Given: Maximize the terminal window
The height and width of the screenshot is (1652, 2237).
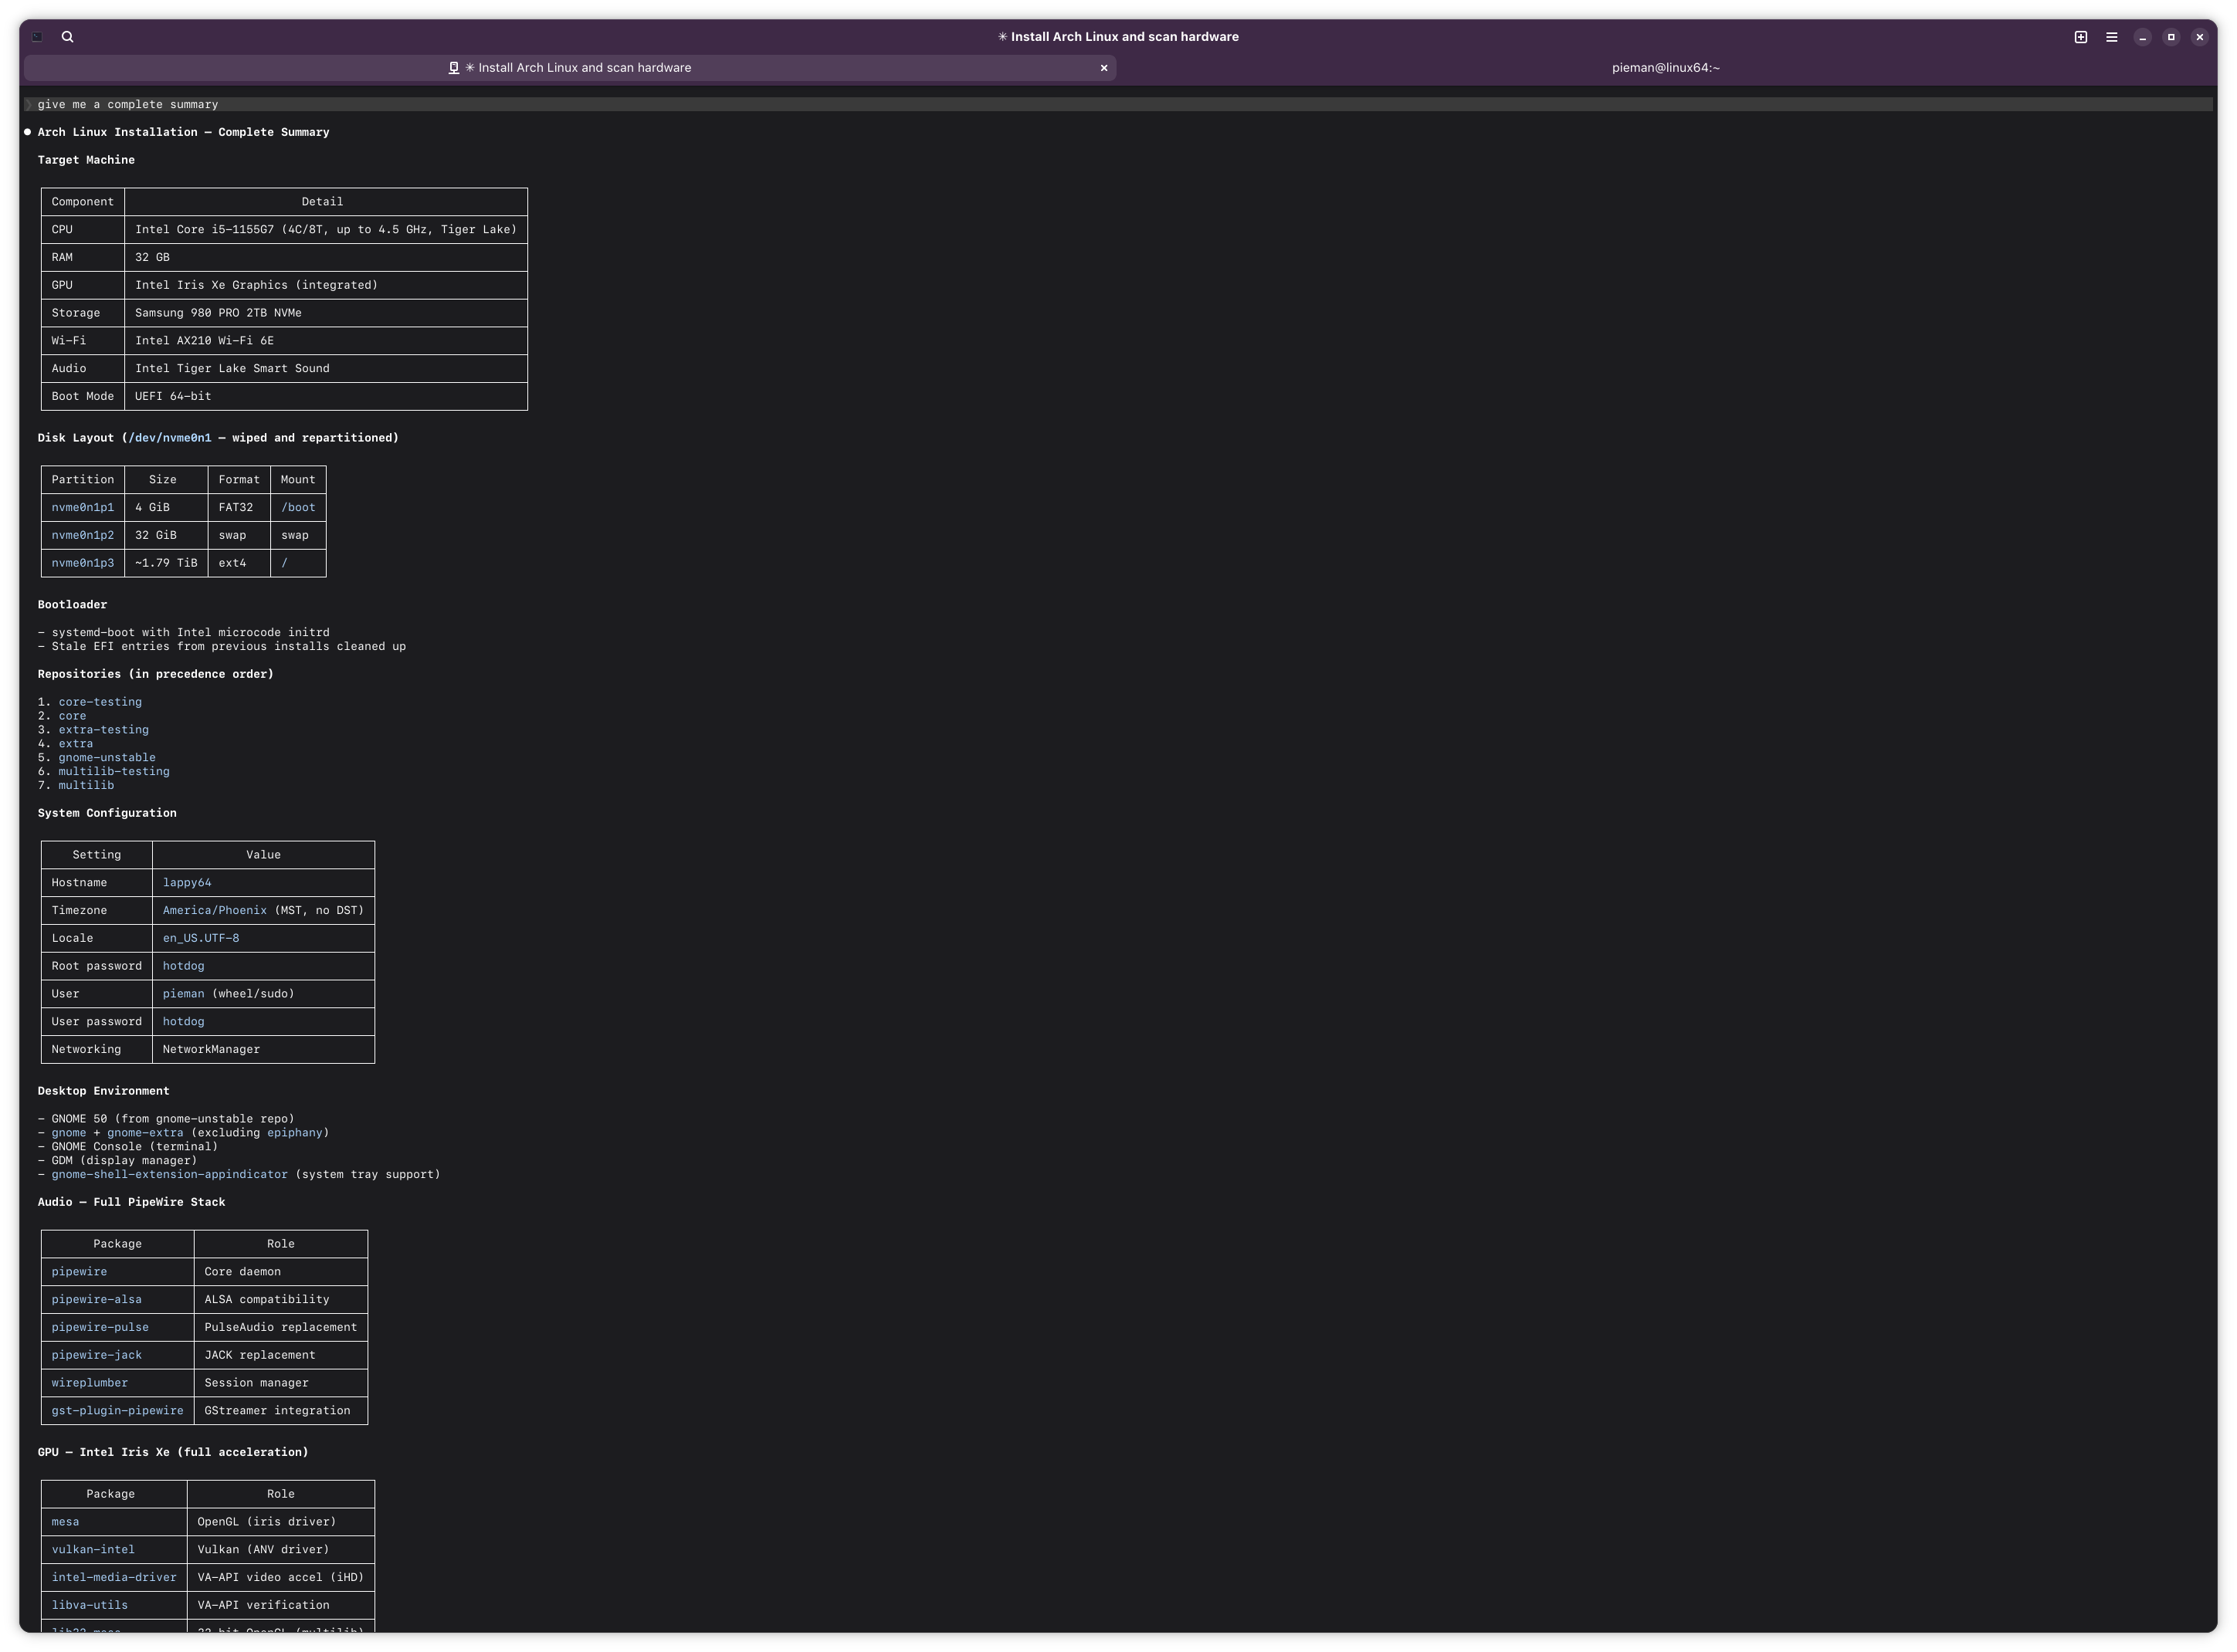Looking at the screenshot, I should point(2170,37).
